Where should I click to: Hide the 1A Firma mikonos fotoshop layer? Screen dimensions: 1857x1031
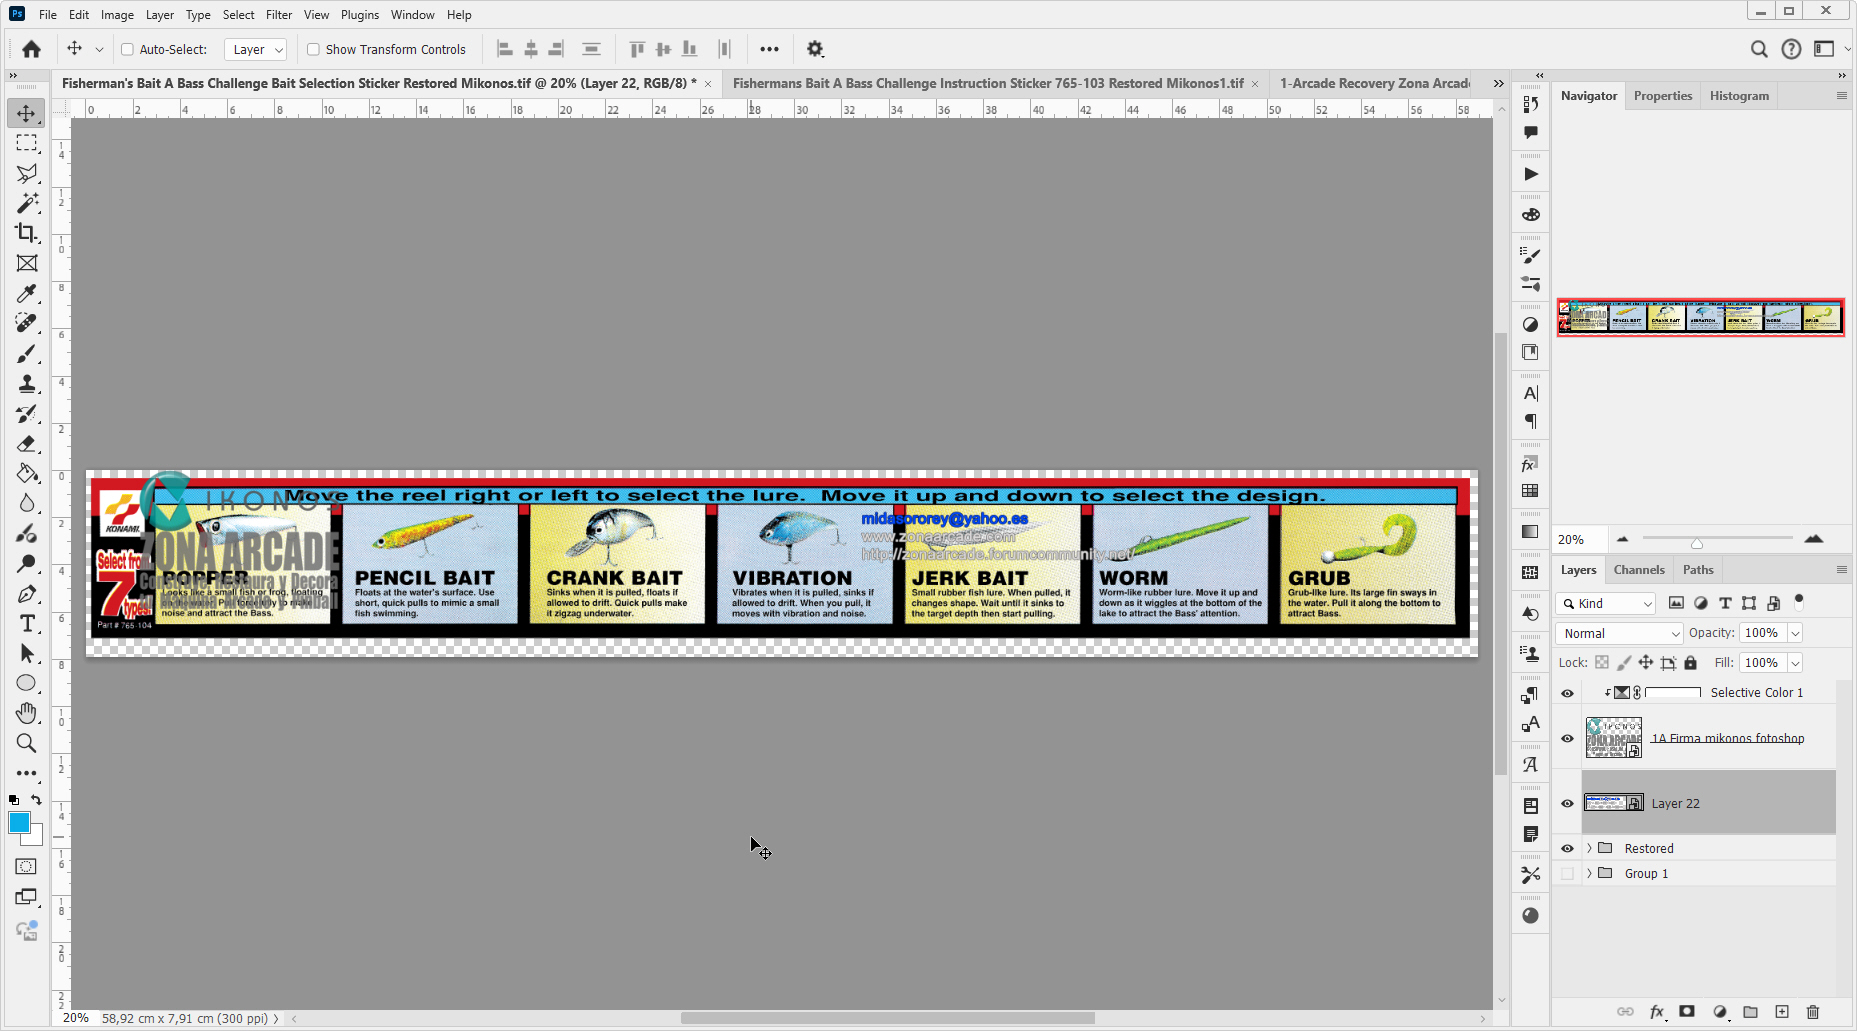click(1567, 738)
